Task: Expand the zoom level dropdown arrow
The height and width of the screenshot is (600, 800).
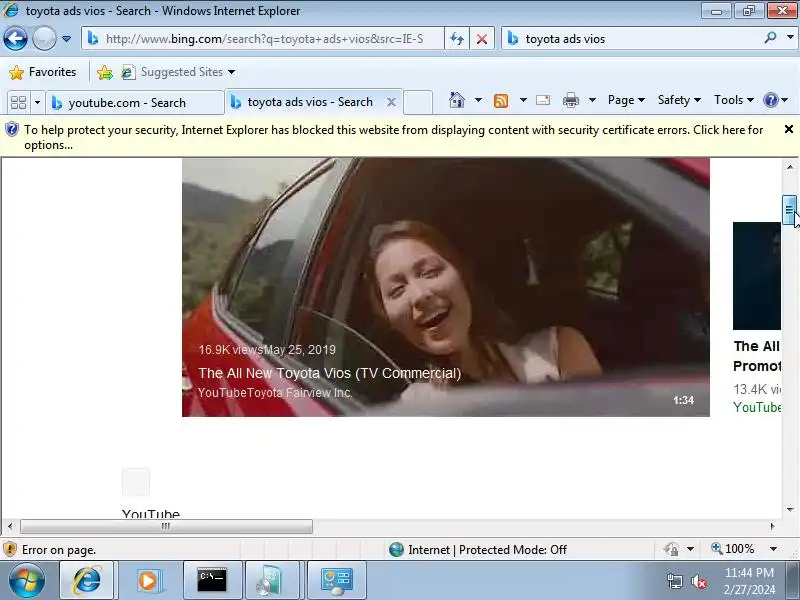Action: [773, 549]
